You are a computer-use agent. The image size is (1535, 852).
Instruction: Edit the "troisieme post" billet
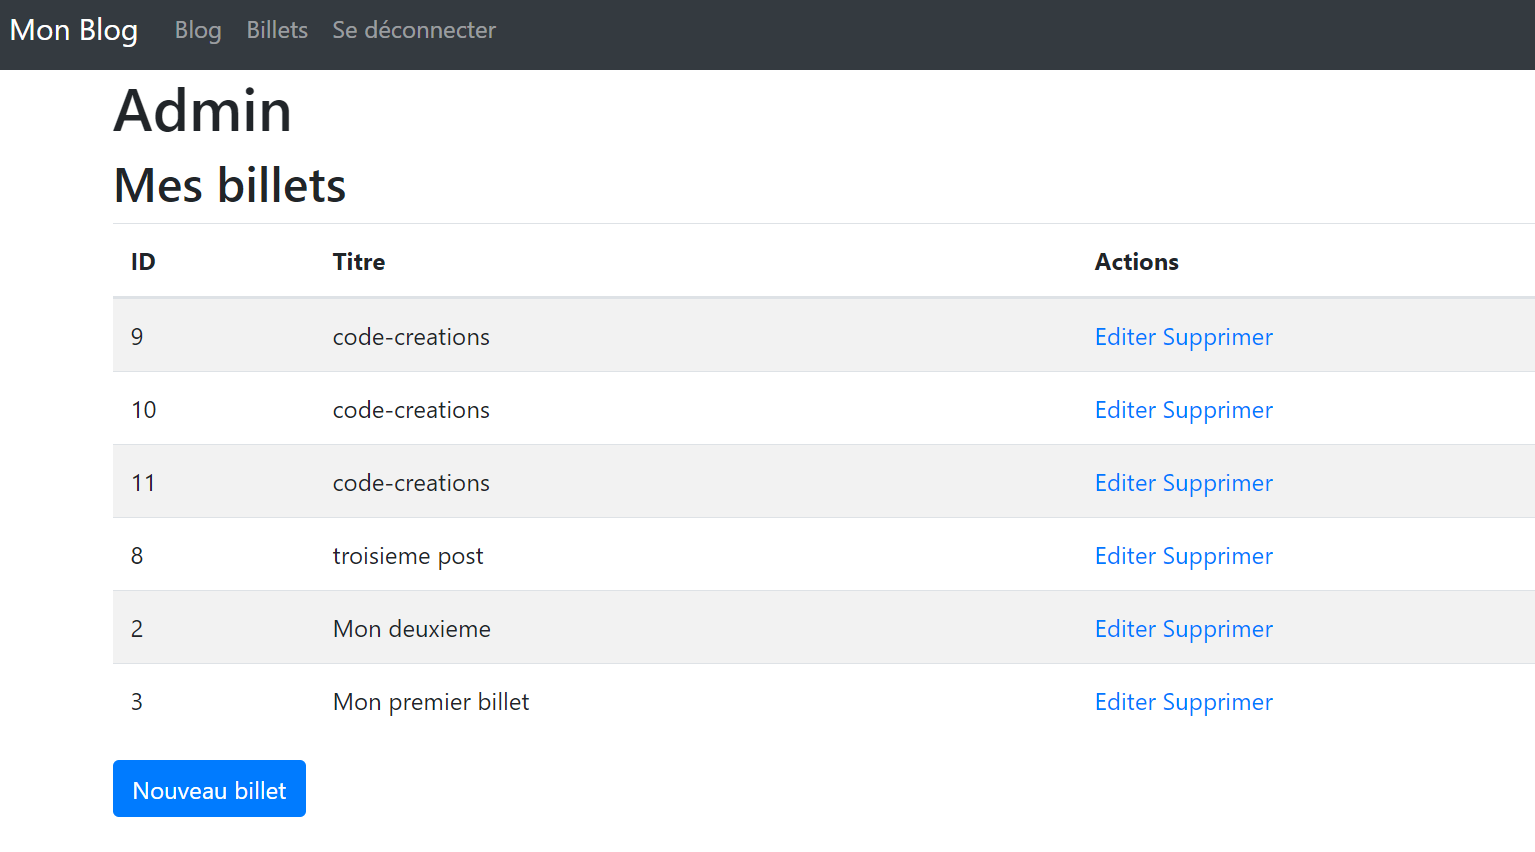[x=1125, y=556]
